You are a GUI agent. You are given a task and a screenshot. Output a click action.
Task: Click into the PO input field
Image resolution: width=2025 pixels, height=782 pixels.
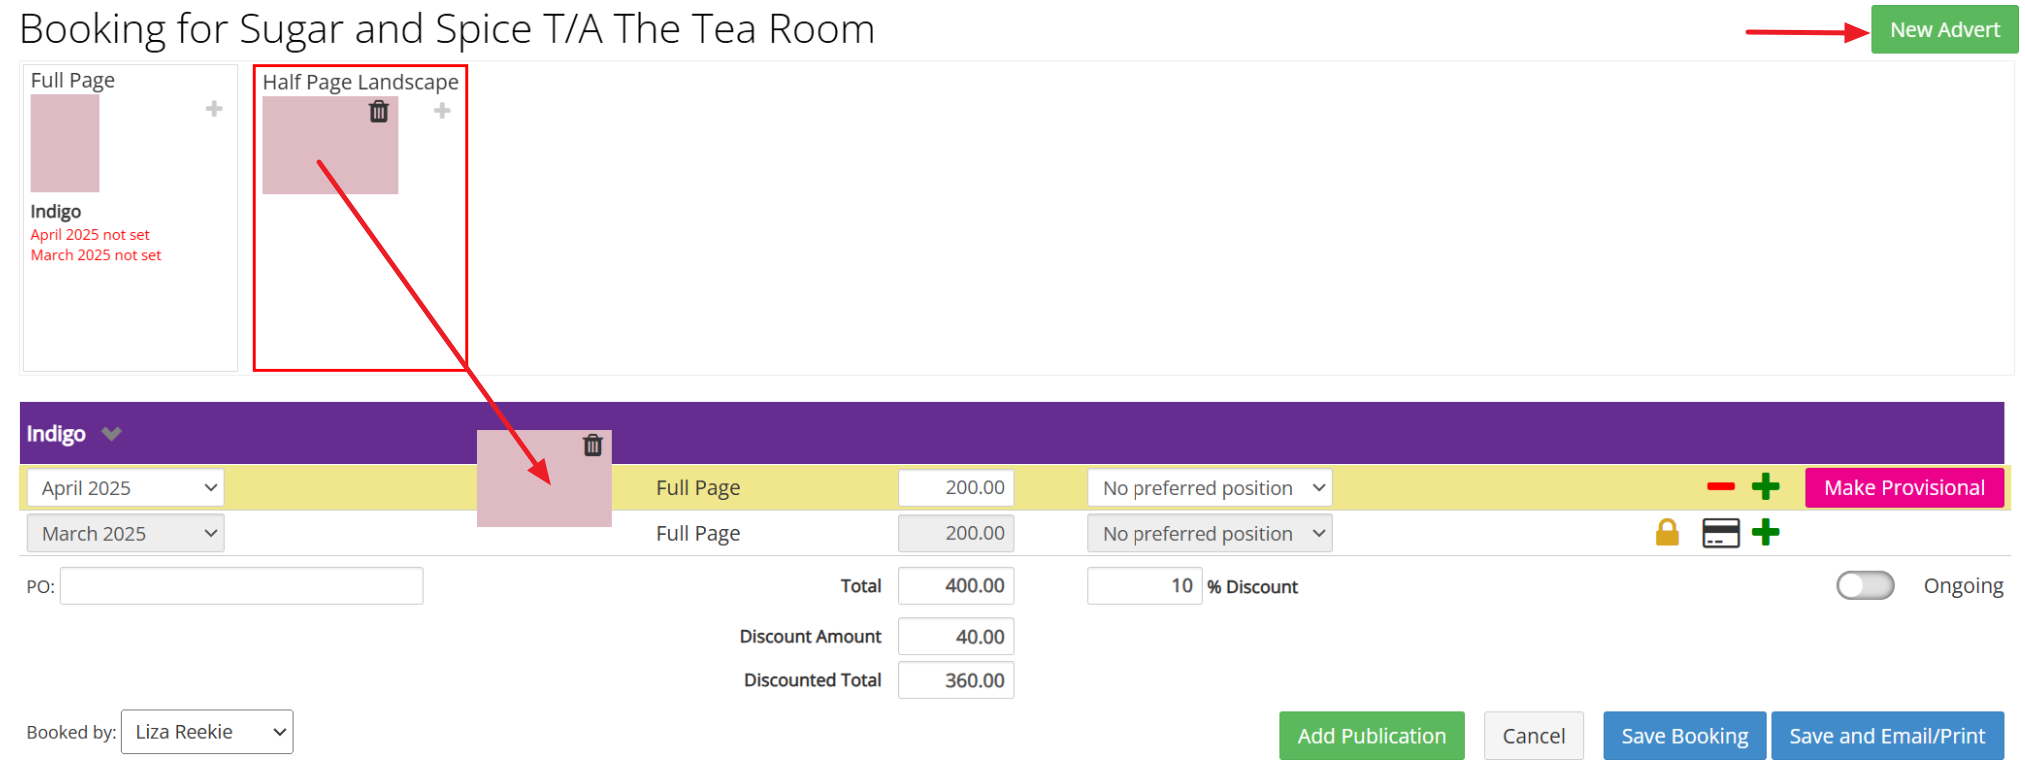click(x=241, y=586)
